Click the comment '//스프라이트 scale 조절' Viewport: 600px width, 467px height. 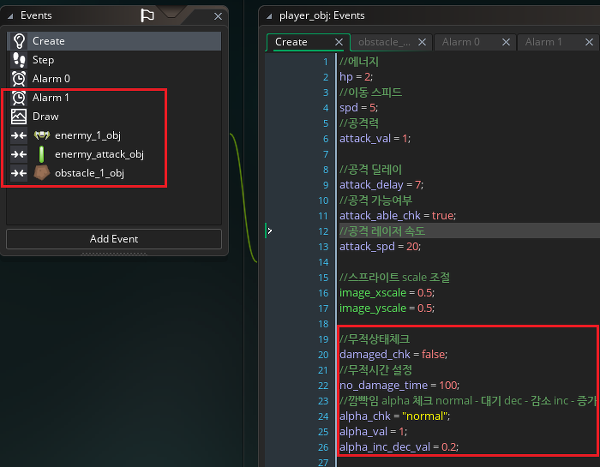click(x=395, y=277)
